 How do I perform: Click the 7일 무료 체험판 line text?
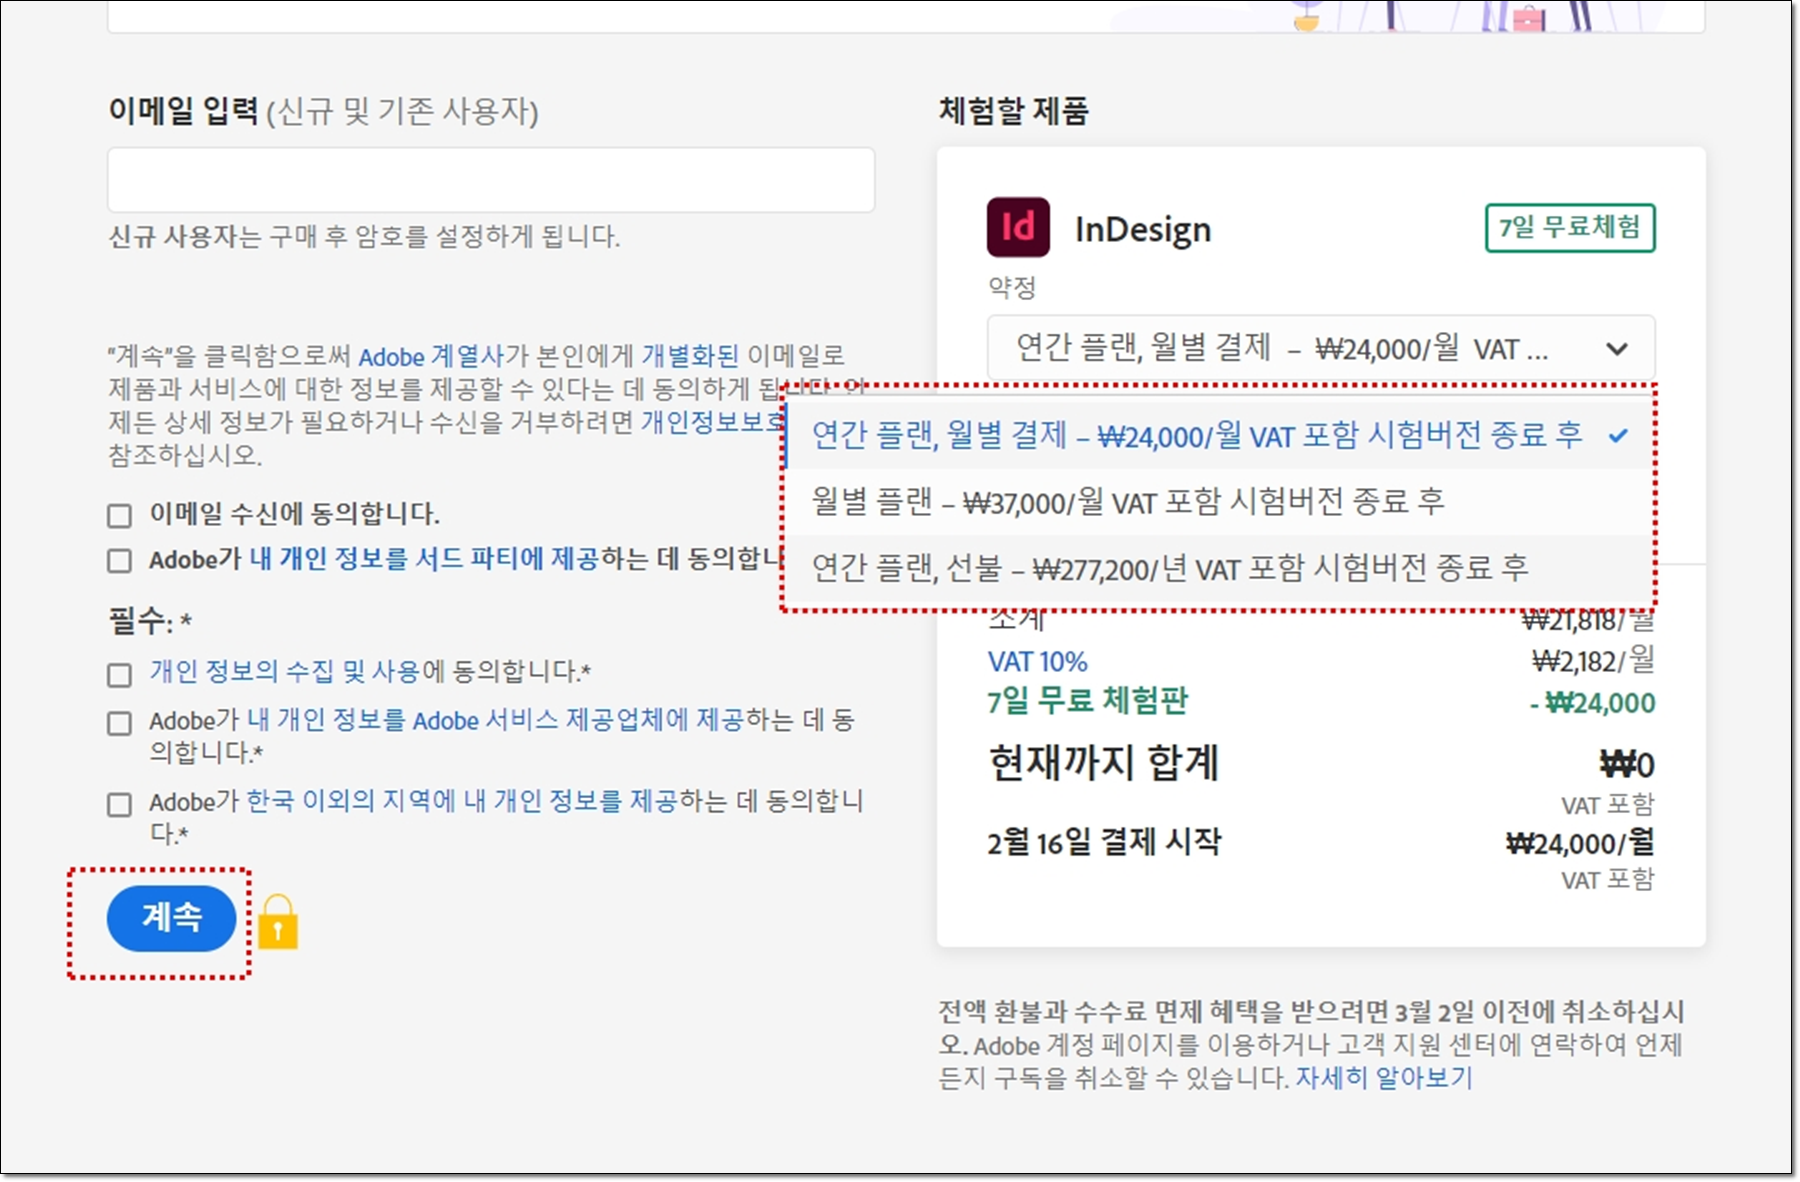[x=1087, y=701]
